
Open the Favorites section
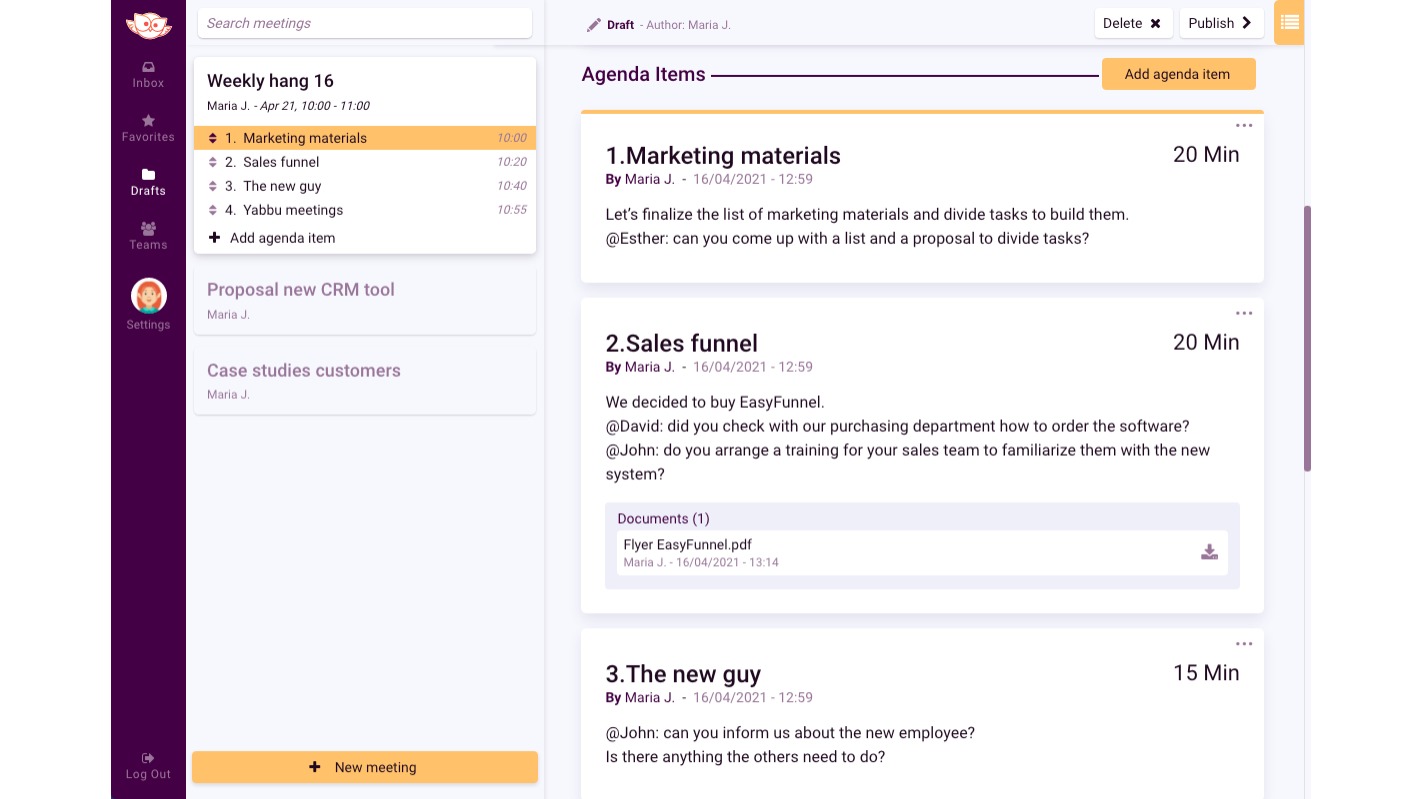(148, 128)
